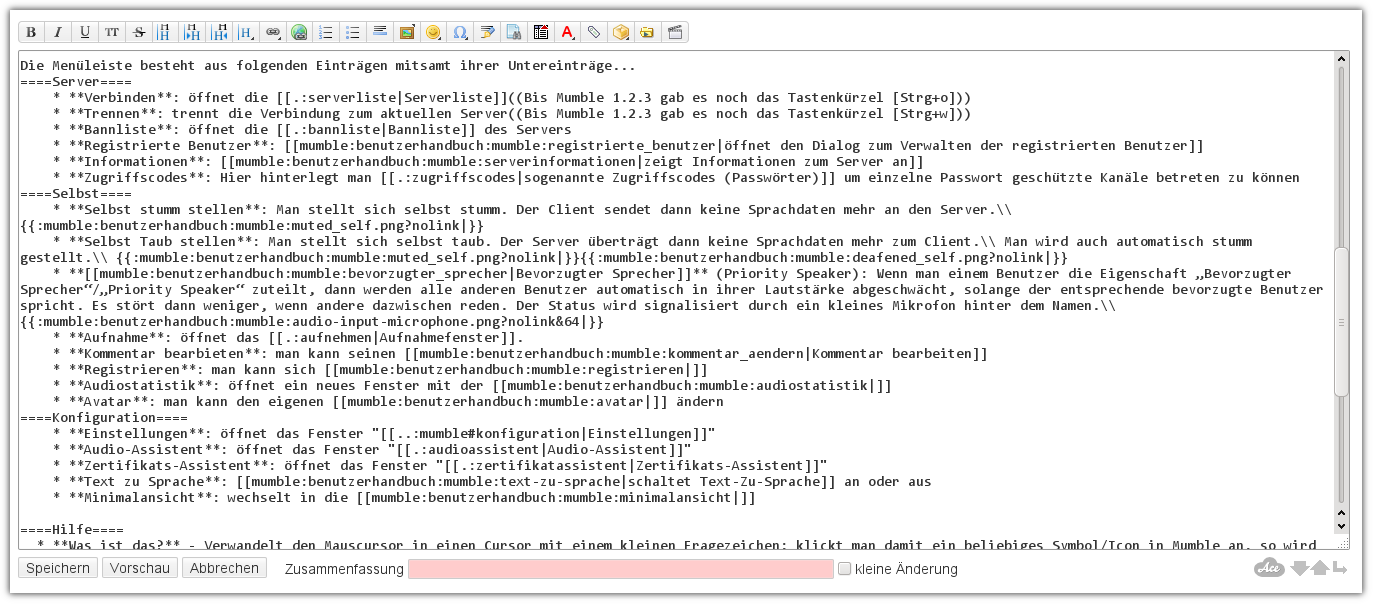1374x605 pixels.
Task: Insert your signature
Action: [x=487, y=32]
